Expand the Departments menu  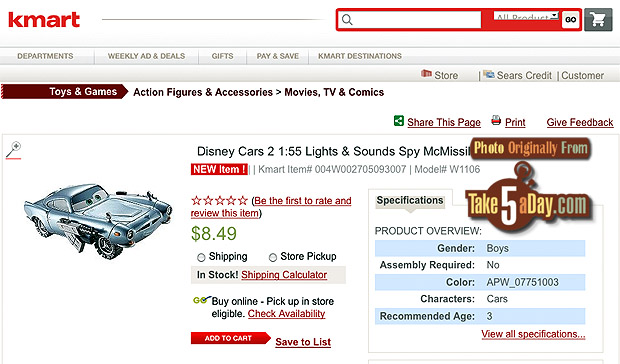[45, 56]
